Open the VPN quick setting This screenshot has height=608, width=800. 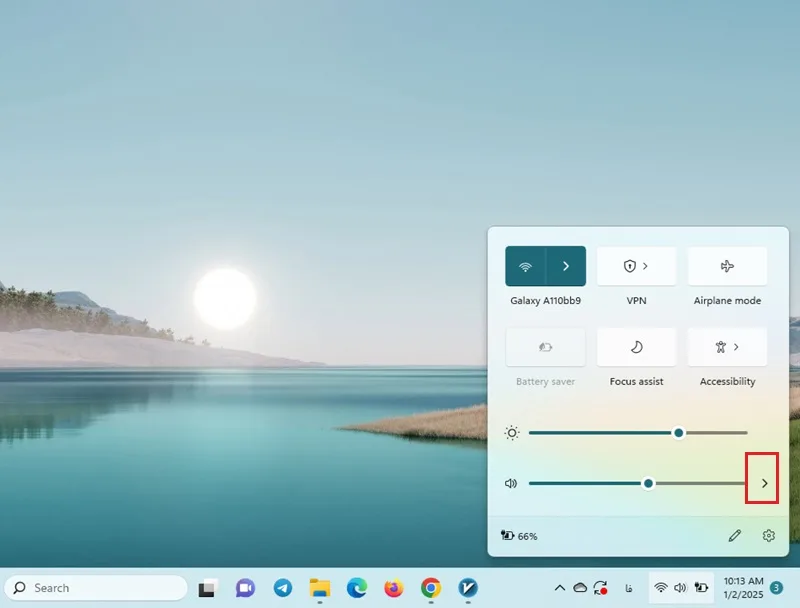point(636,266)
